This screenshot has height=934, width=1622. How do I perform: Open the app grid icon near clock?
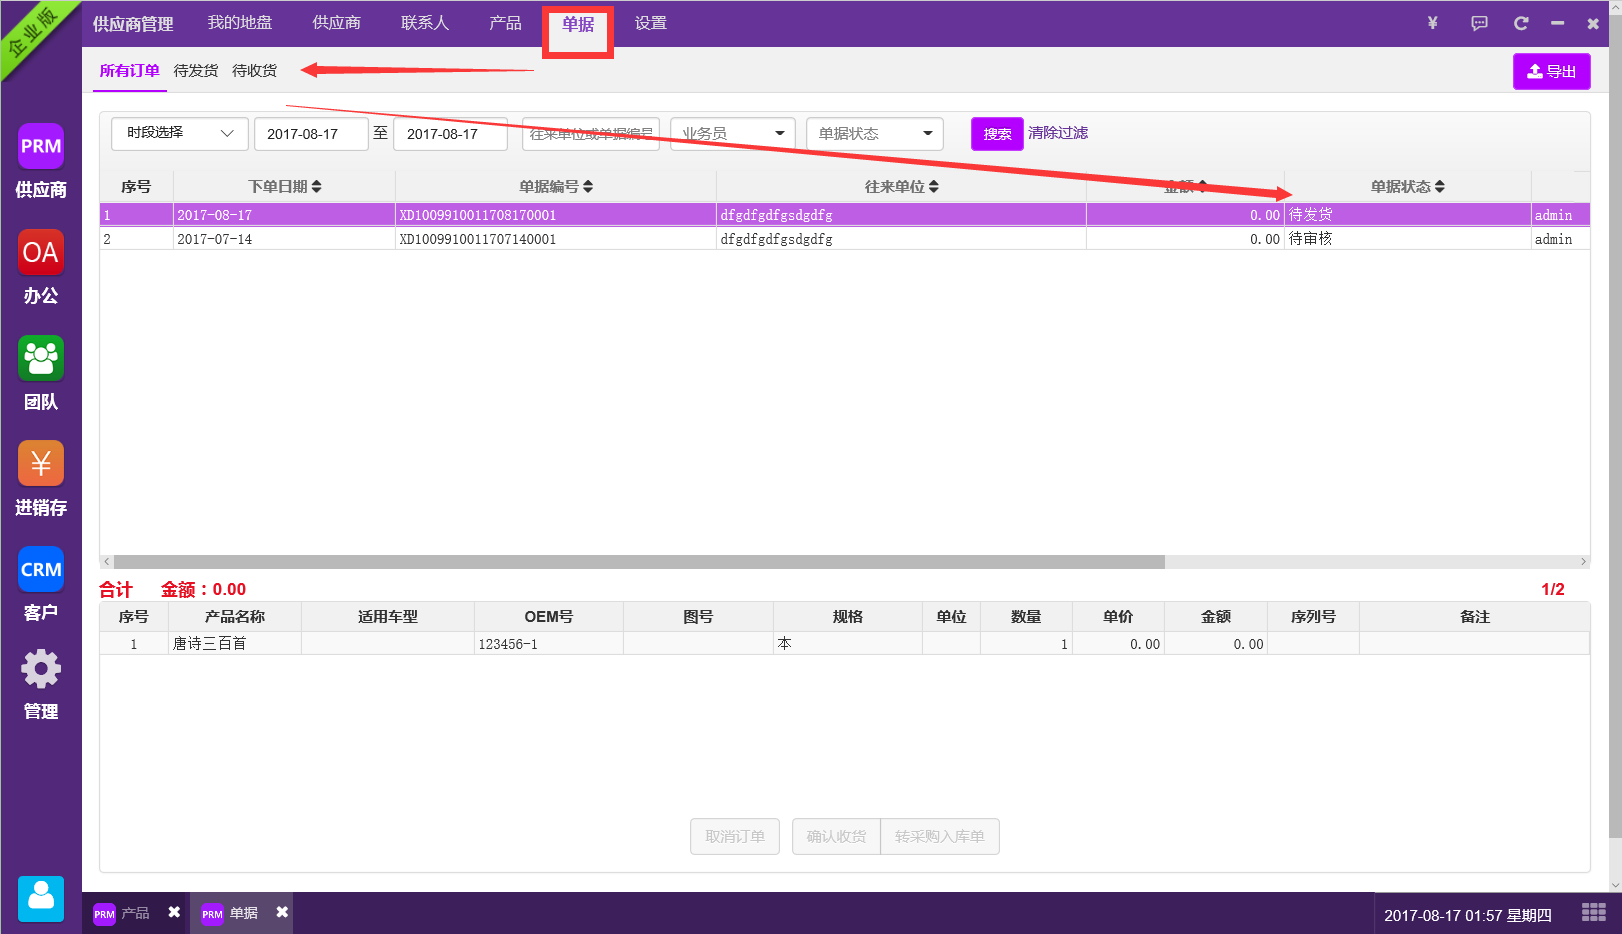(x=1594, y=913)
